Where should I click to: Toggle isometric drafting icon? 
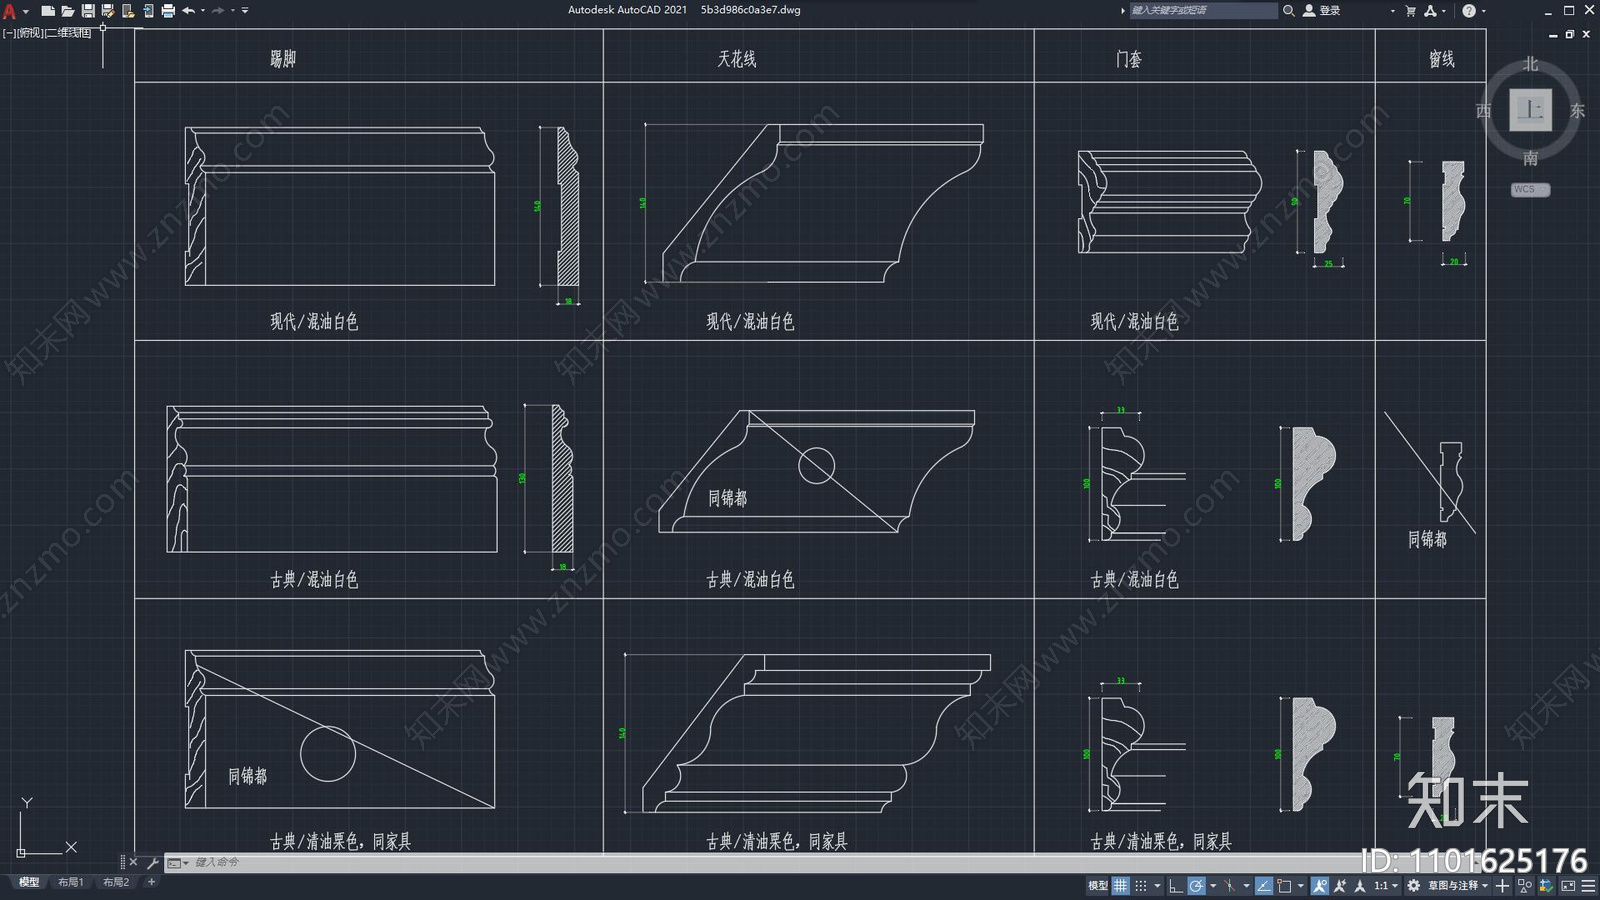1230,885
